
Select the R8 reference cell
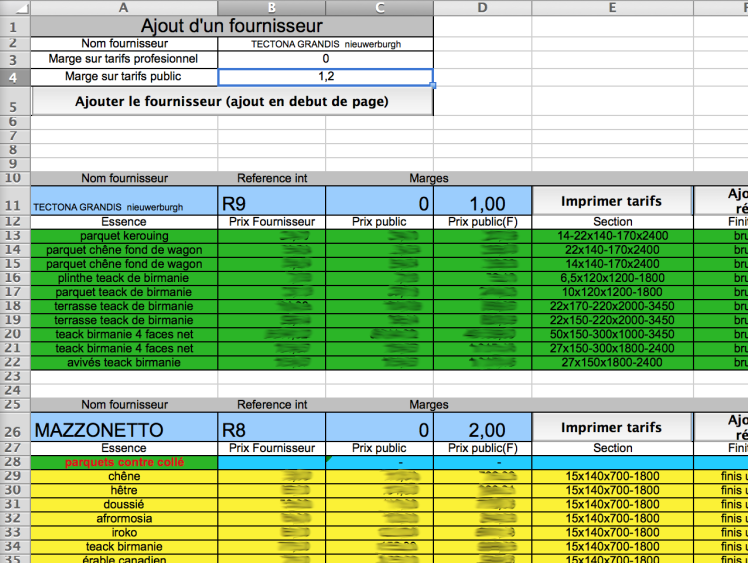(x=271, y=427)
